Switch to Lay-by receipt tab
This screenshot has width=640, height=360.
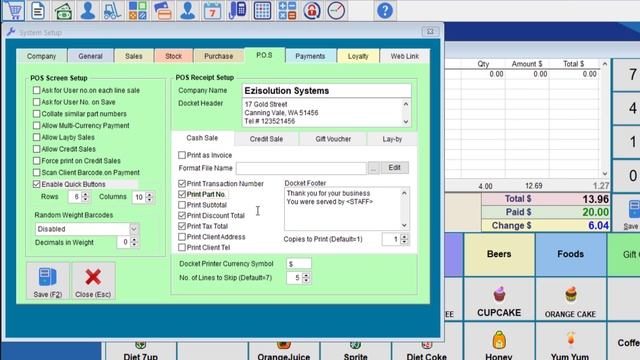[392, 139]
